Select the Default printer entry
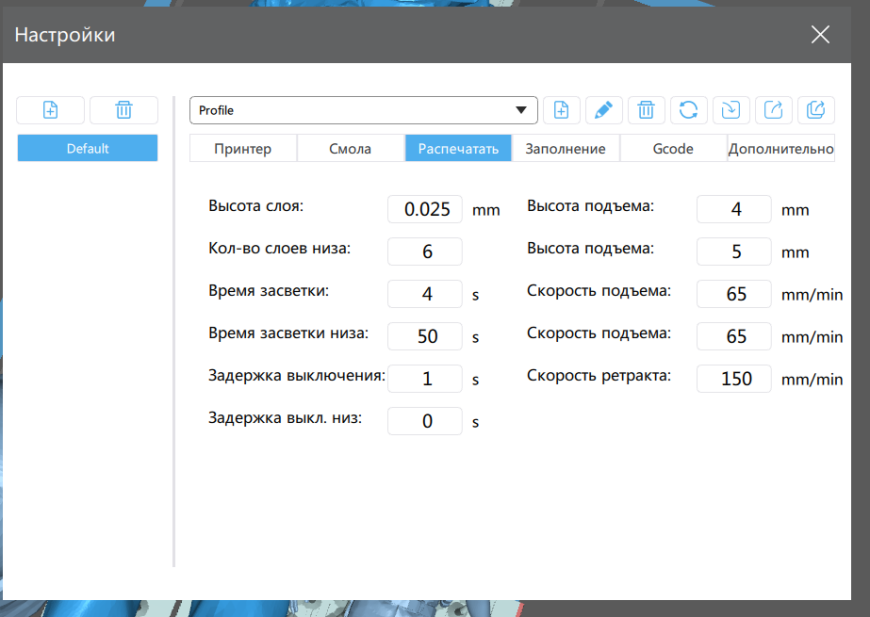The height and width of the screenshot is (617, 870). point(88,148)
